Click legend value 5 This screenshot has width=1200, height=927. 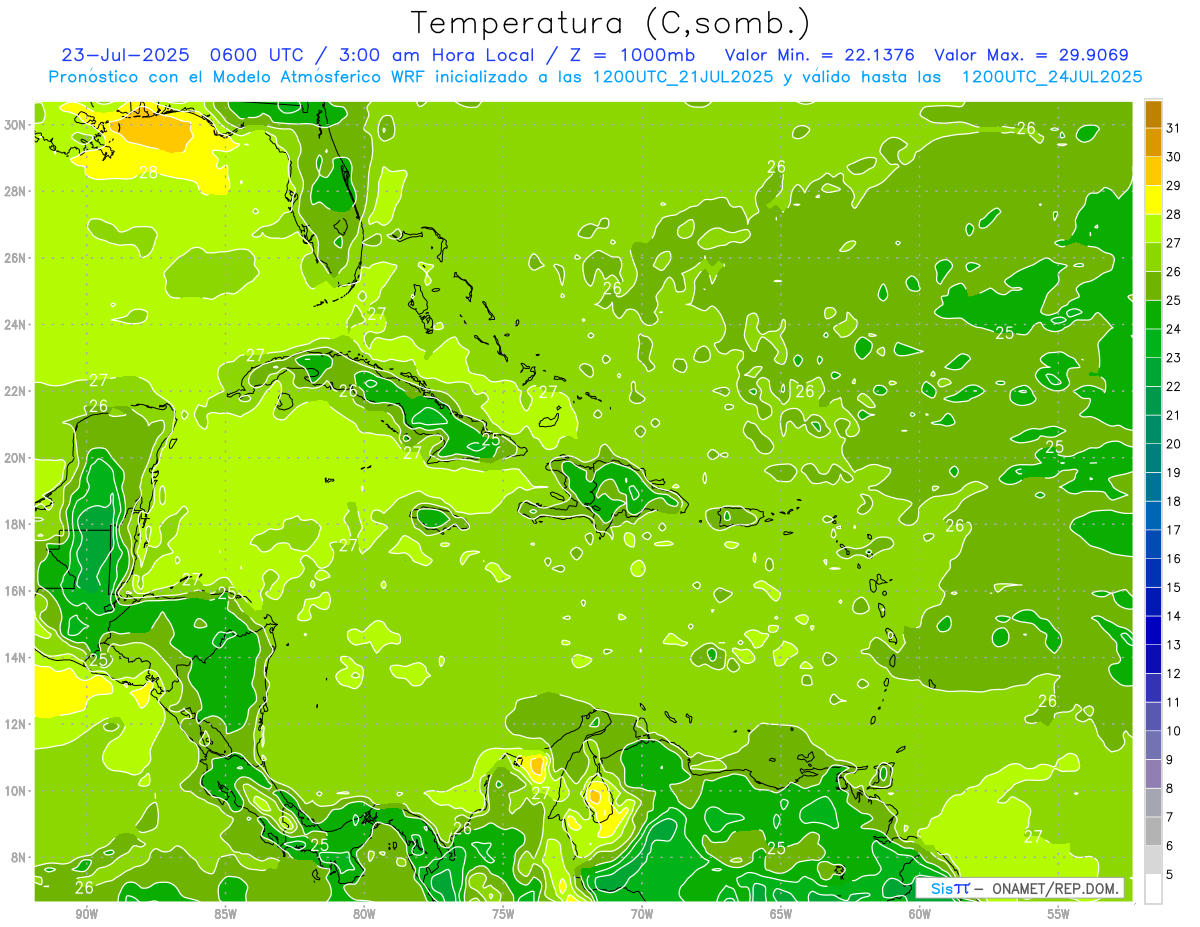[1170, 874]
